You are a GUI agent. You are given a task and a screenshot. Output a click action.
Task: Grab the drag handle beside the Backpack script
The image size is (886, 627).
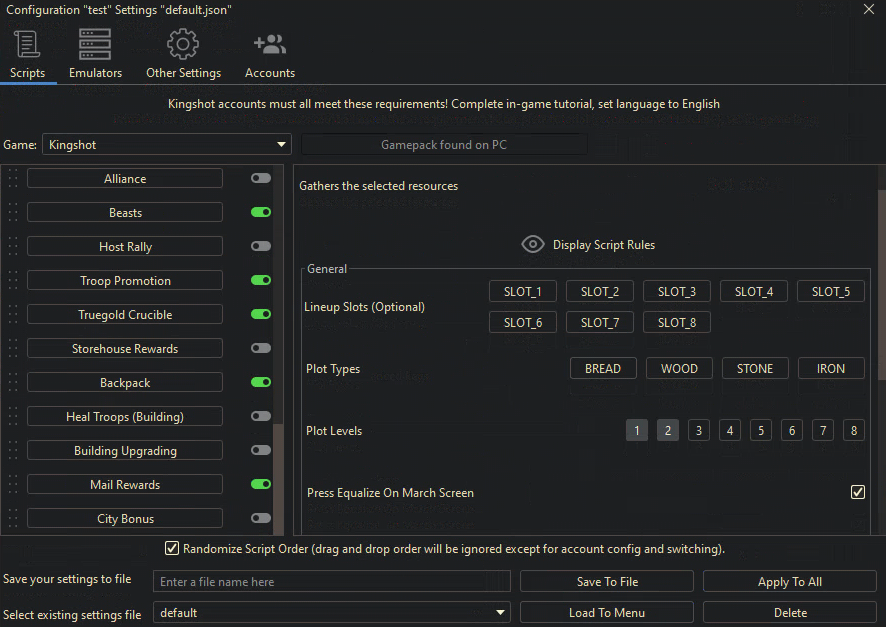point(14,383)
